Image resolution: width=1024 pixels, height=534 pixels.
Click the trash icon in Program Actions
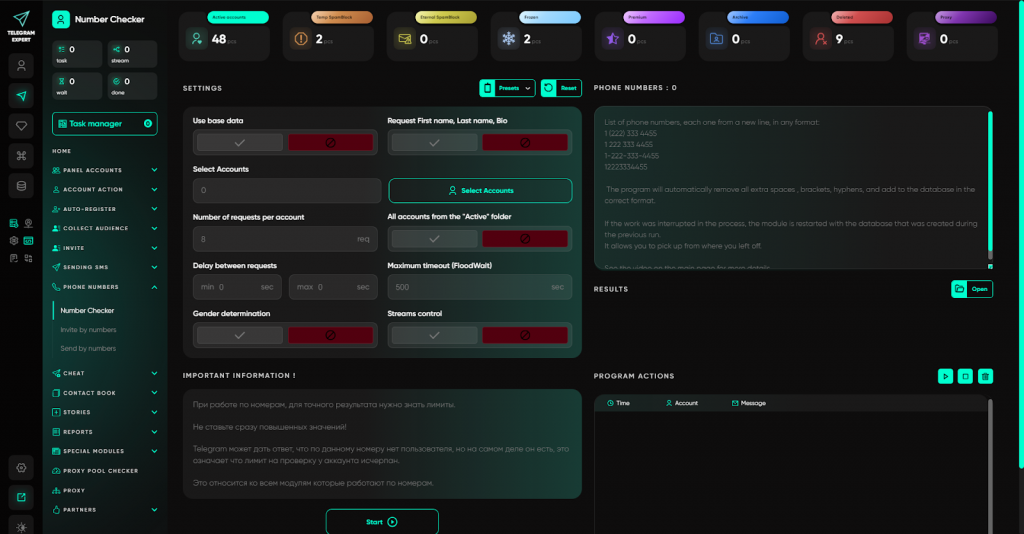pos(986,376)
